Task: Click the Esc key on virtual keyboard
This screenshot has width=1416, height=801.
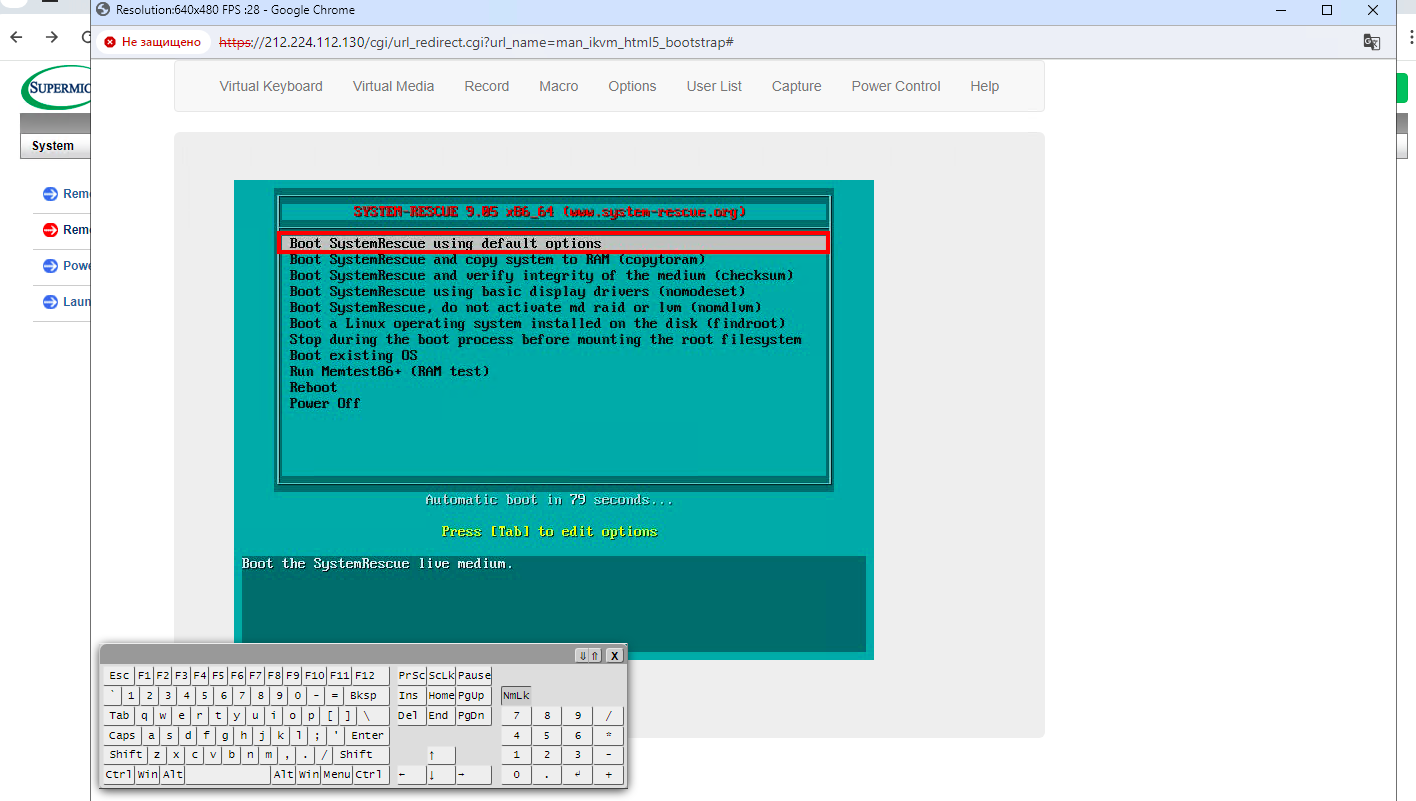Action: (119, 676)
